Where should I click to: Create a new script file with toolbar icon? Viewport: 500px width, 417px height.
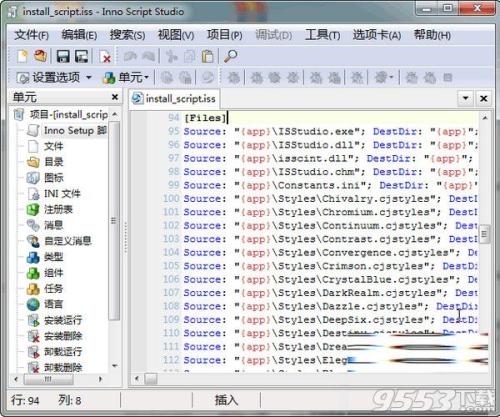(23, 56)
